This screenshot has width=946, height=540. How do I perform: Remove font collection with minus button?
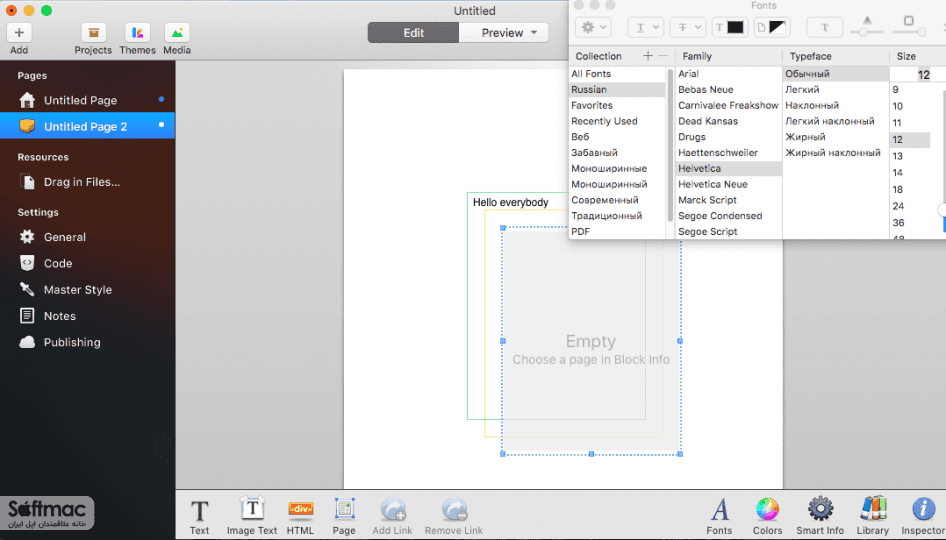pos(663,56)
